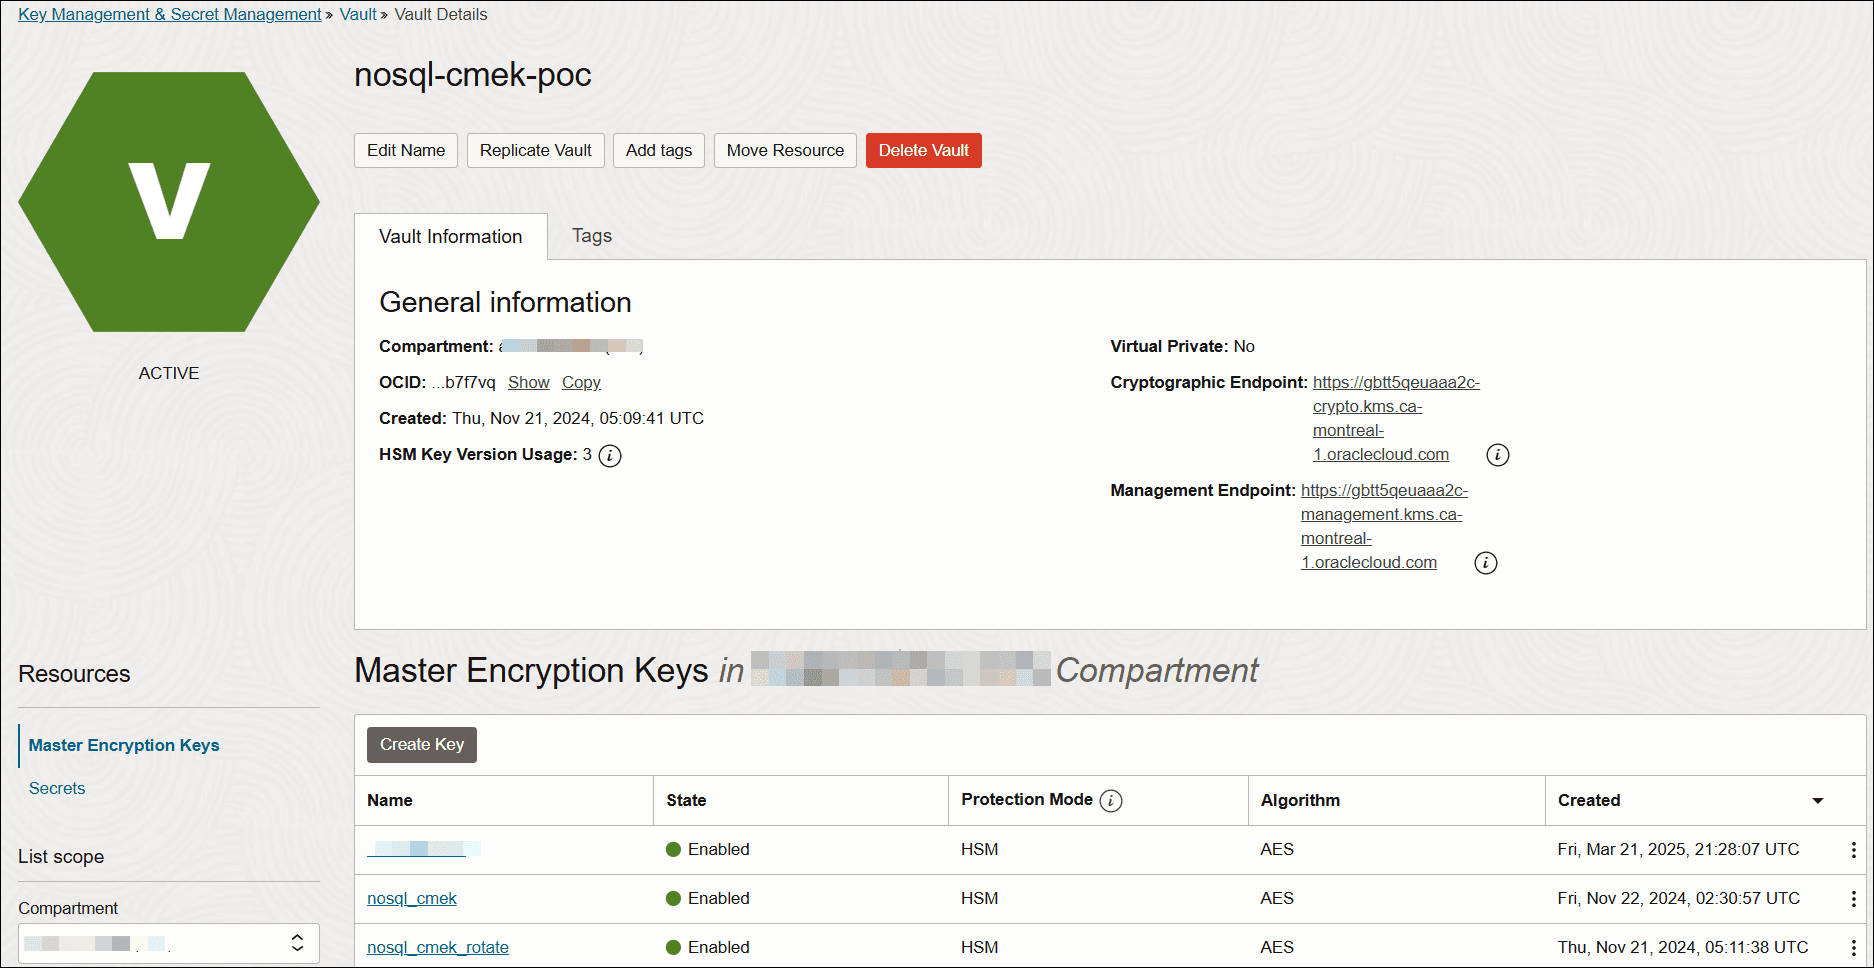Click the Protection Mode column header text
Viewport: 1874px width, 968px height.
coord(1027,799)
